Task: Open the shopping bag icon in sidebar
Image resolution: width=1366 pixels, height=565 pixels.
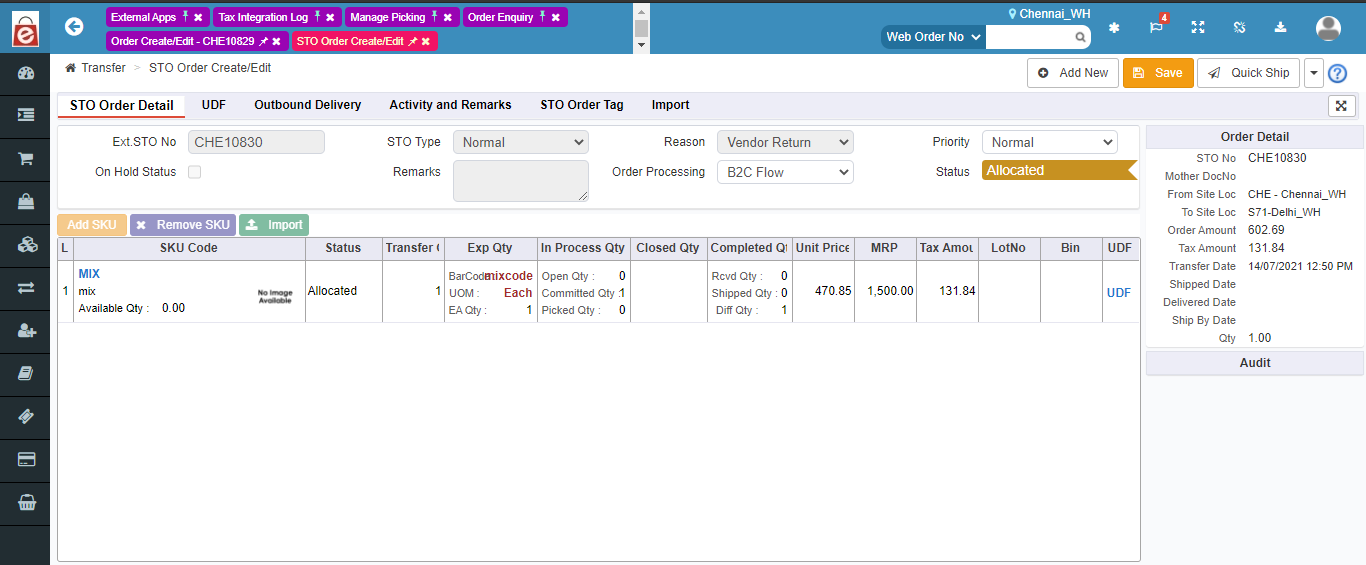Action: click(26, 202)
